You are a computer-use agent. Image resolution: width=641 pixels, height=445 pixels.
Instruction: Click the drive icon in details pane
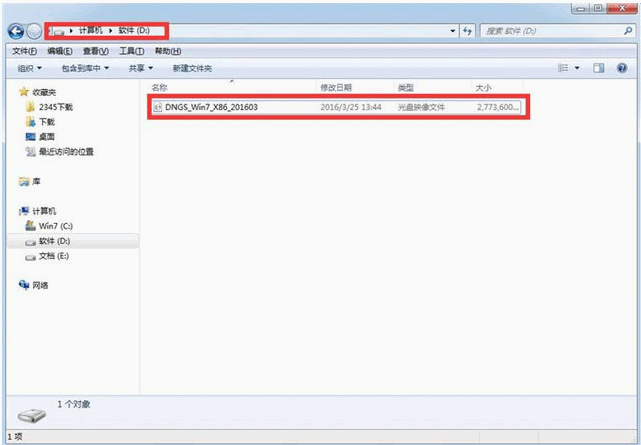point(31,415)
